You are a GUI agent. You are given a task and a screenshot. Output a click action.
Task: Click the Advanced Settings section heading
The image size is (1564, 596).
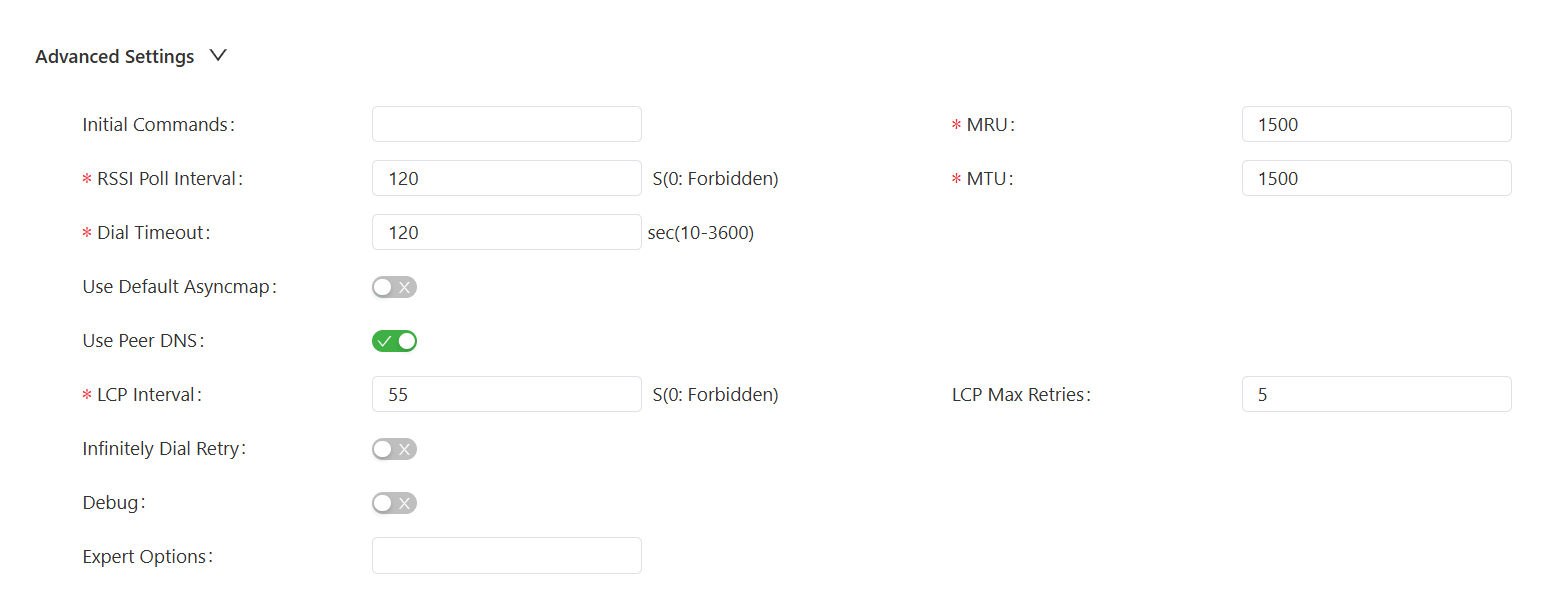point(114,57)
